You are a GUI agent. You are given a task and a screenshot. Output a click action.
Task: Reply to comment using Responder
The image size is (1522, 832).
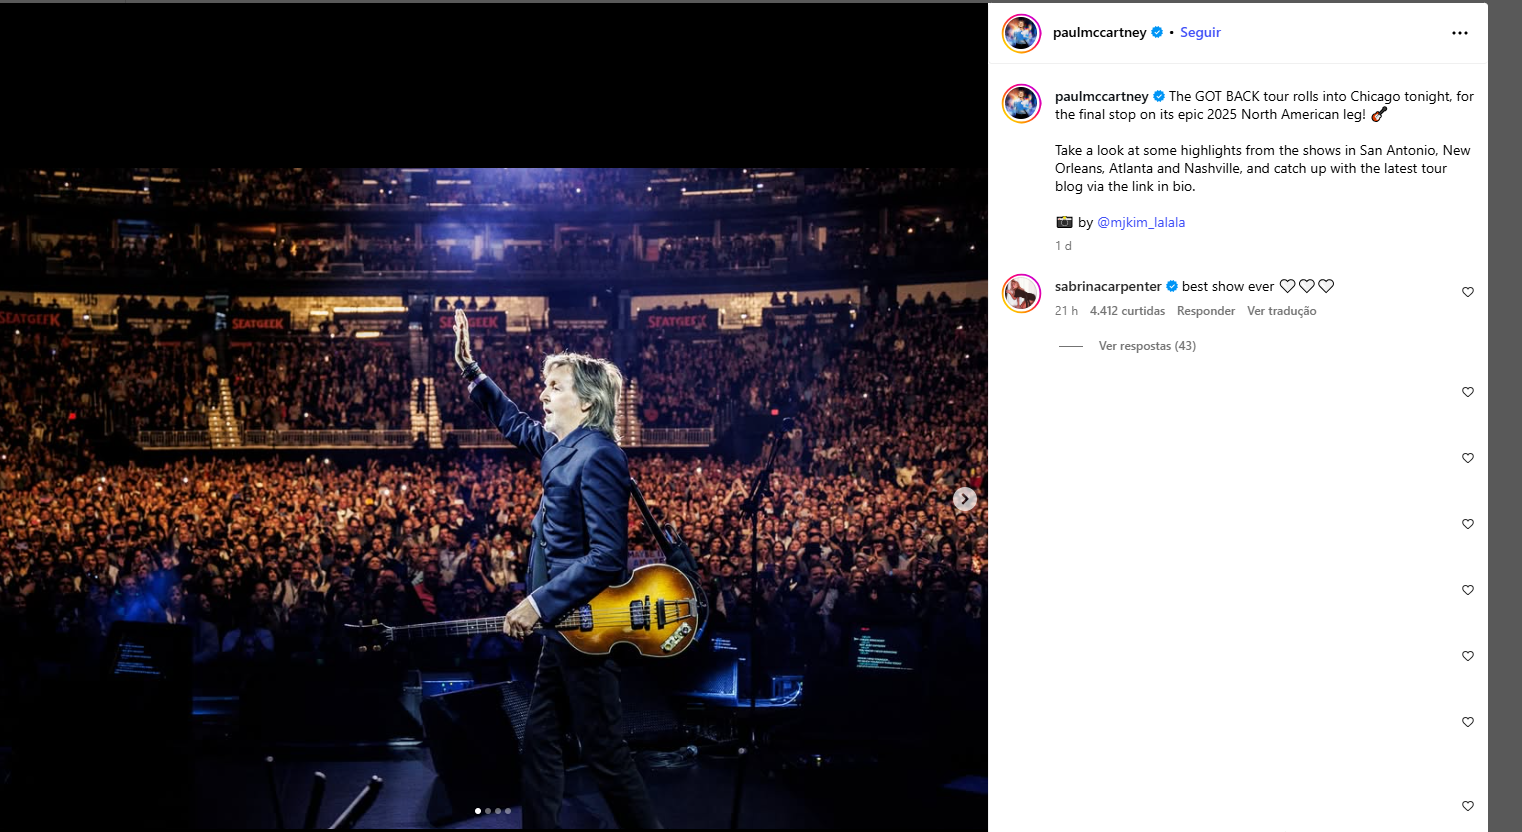click(1205, 311)
